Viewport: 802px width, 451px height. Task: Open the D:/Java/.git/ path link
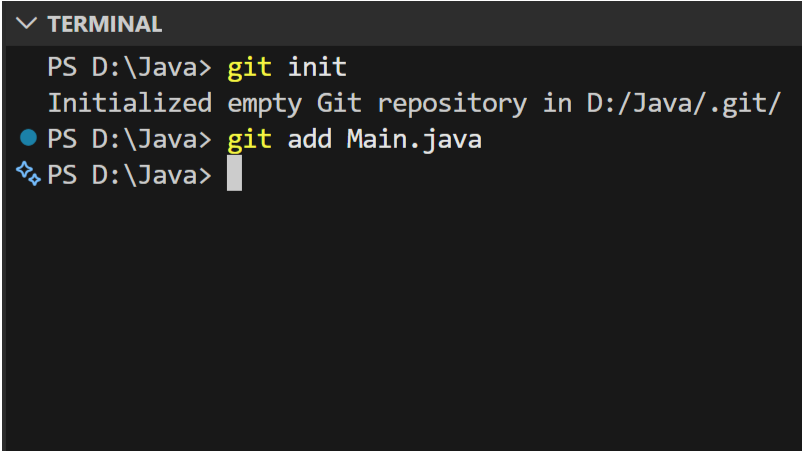point(683,103)
